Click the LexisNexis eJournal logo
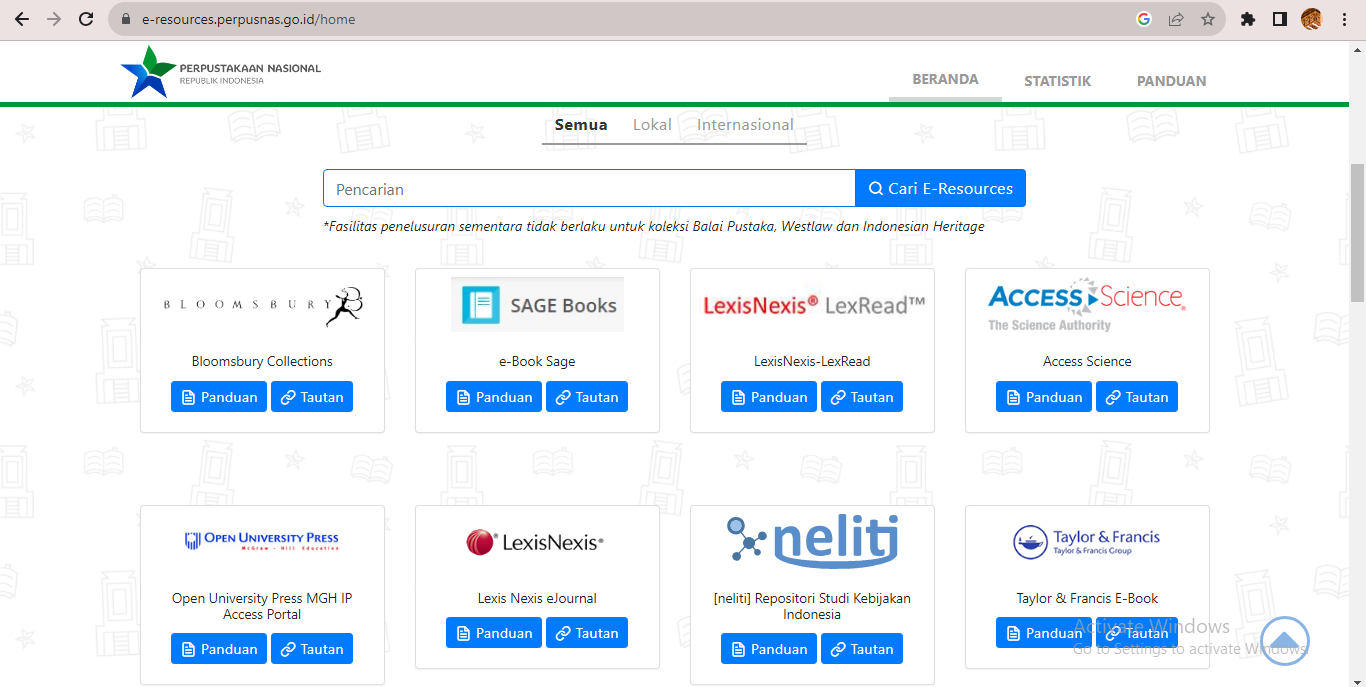 (x=536, y=542)
